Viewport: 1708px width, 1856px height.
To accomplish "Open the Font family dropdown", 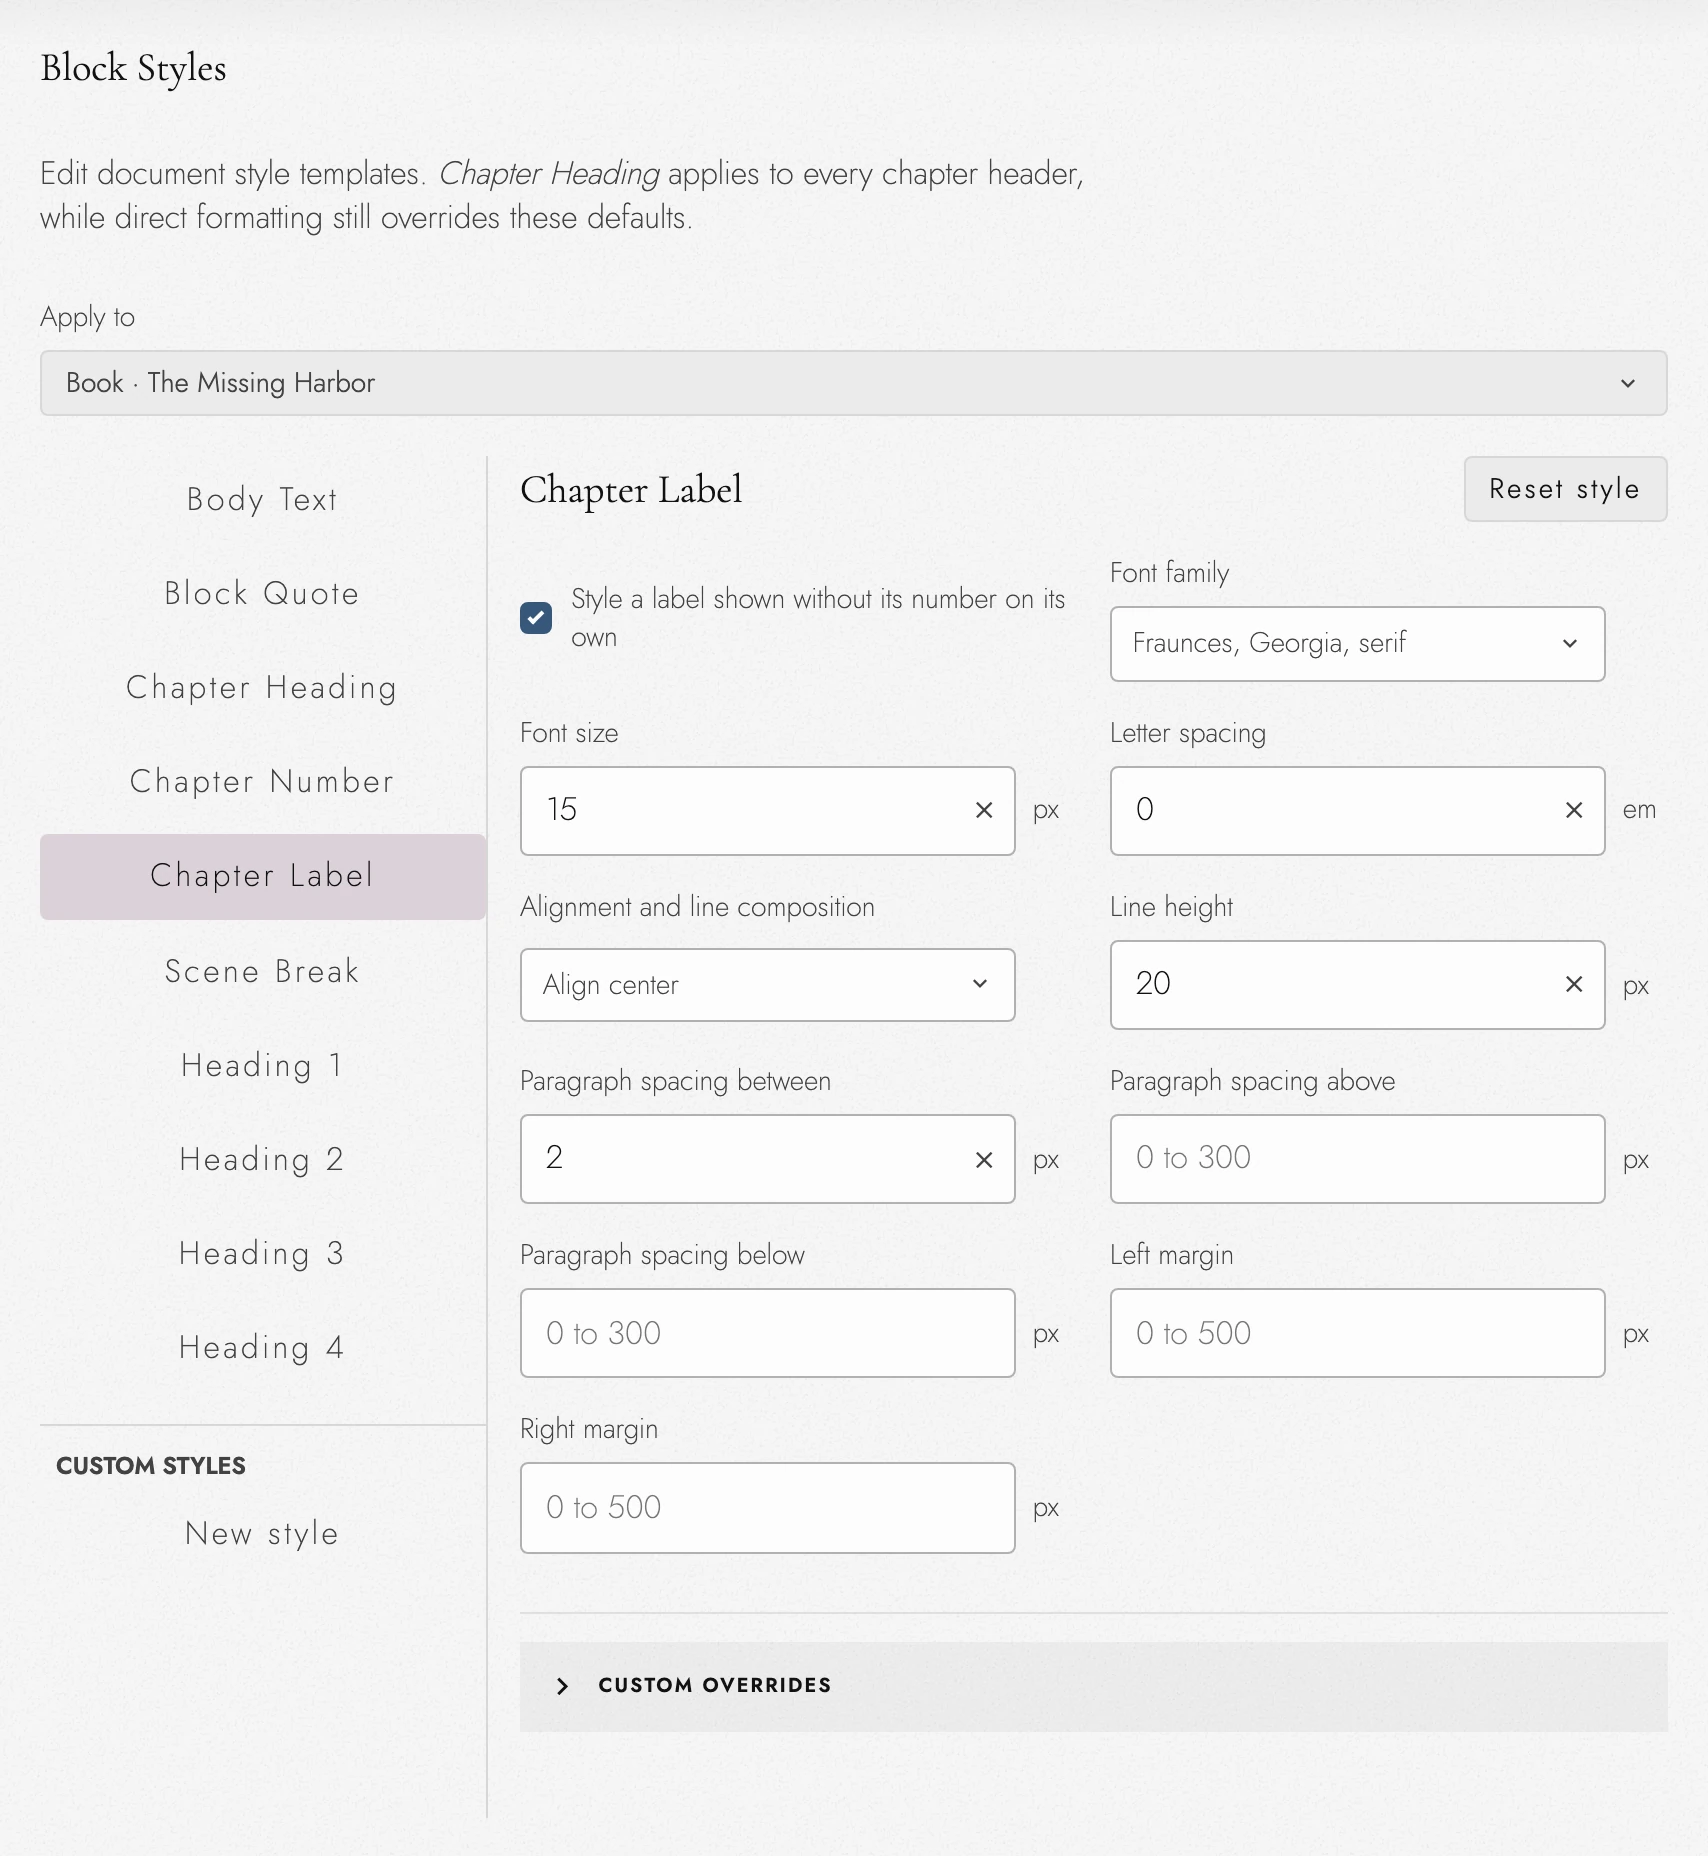I will pyautogui.click(x=1357, y=644).
